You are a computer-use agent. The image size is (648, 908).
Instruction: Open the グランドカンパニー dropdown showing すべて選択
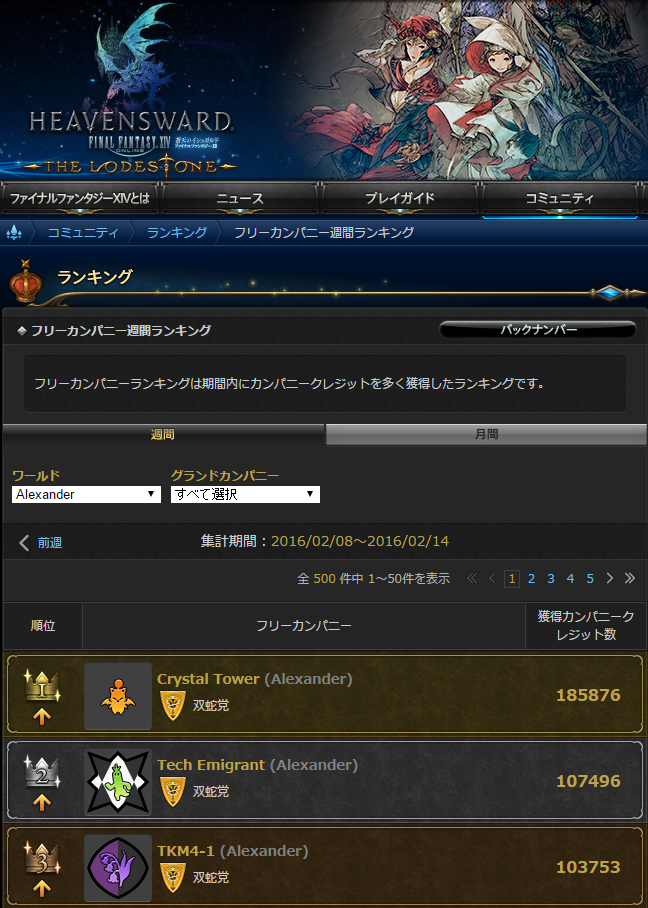[245, 494]
